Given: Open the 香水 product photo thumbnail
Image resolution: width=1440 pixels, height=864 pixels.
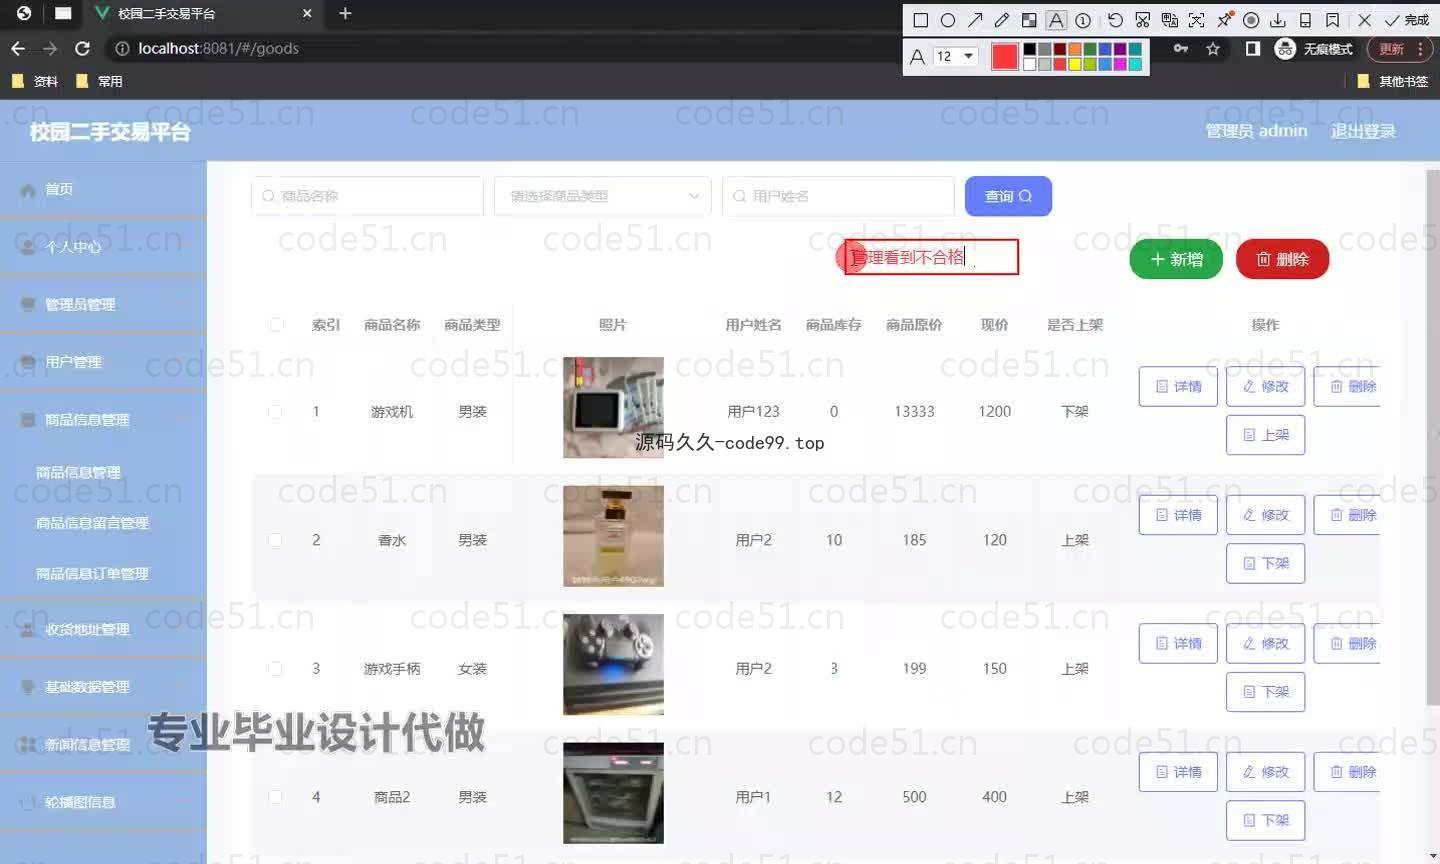Looking at the screenshot, I should click(613, 536).
